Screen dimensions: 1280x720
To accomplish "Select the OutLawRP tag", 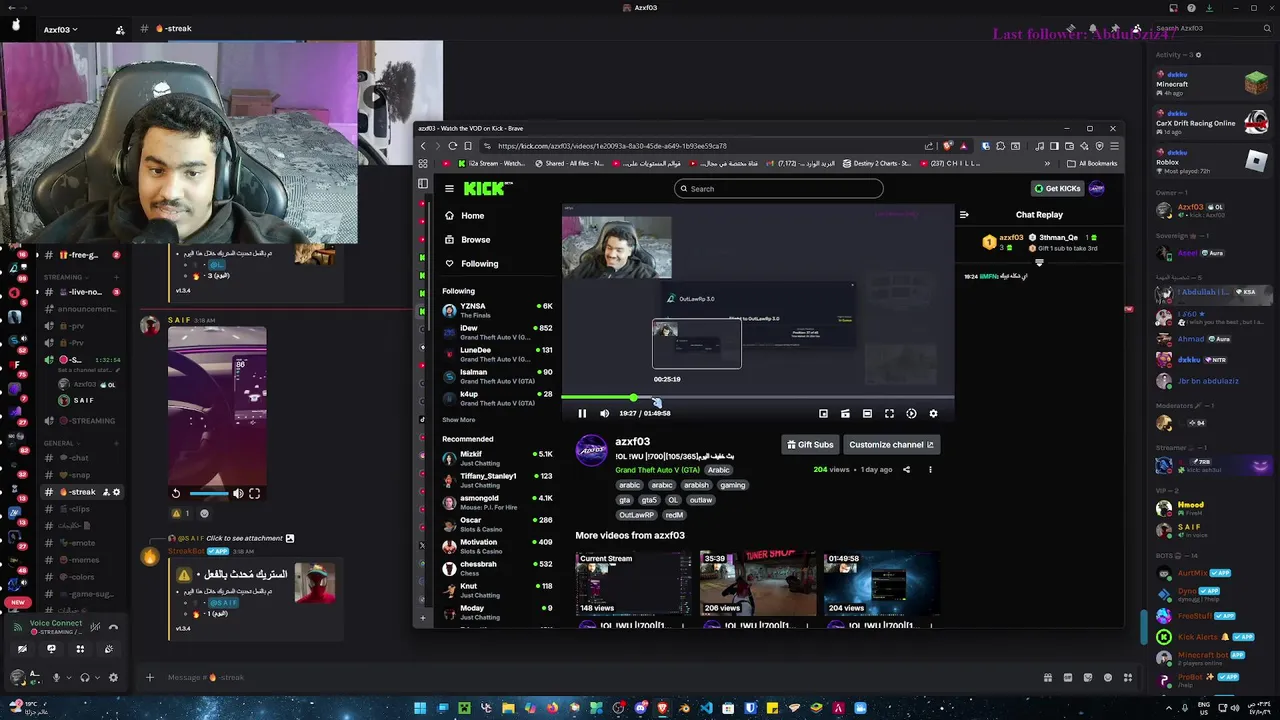I will coord(636,515).
